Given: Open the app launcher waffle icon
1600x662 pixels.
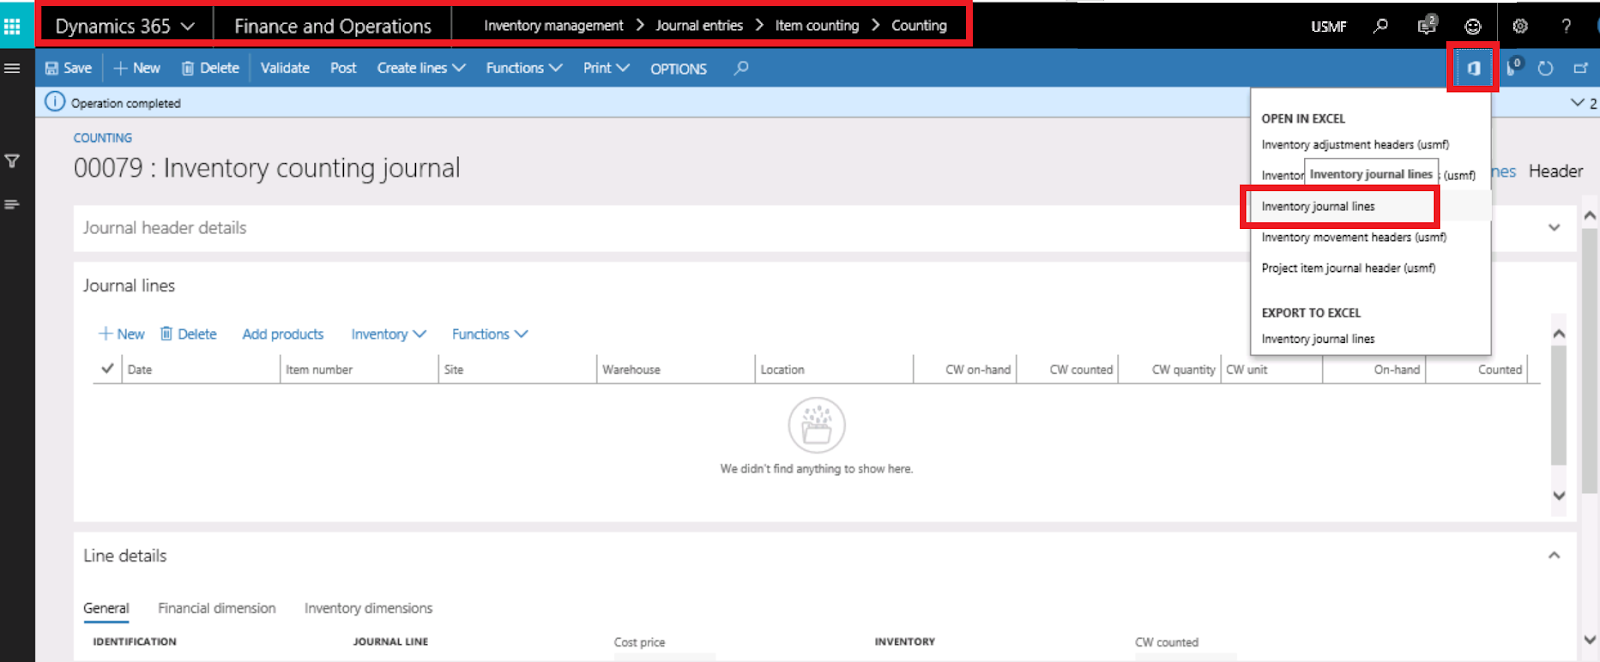Looking at the screenshot, I should (x=12, y=25).
